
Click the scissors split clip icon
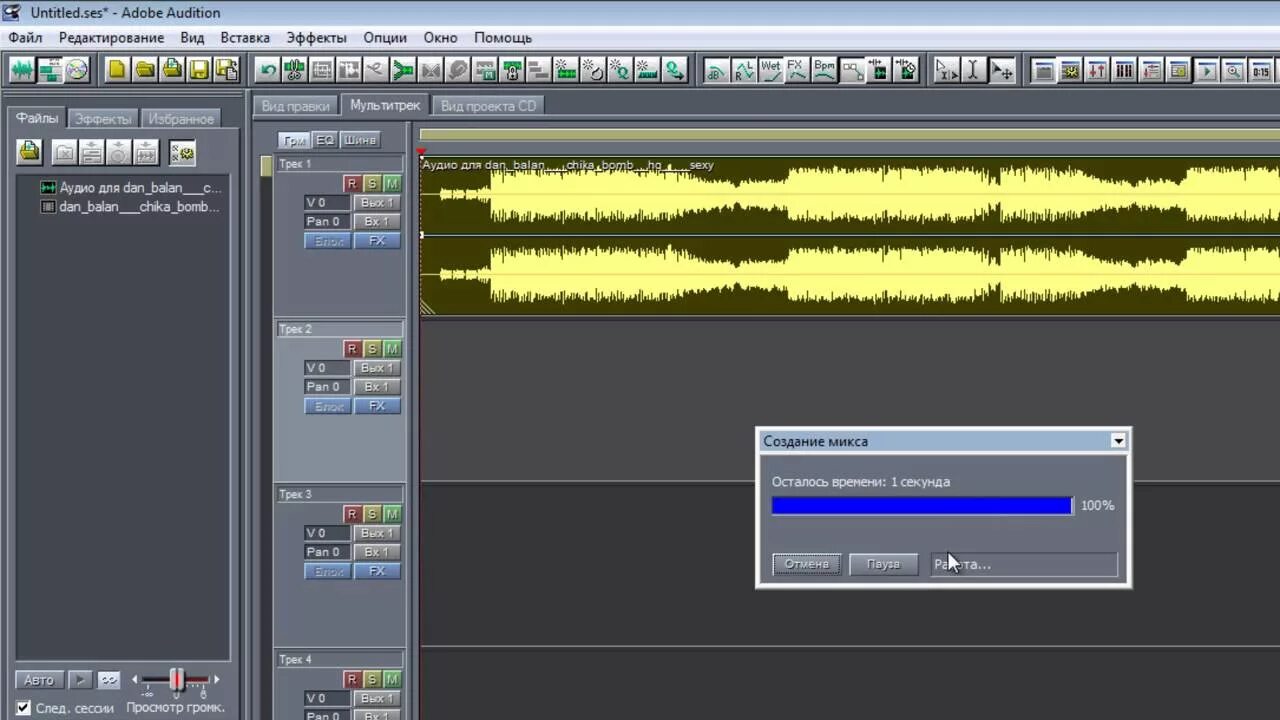click(x=294, y=70)
